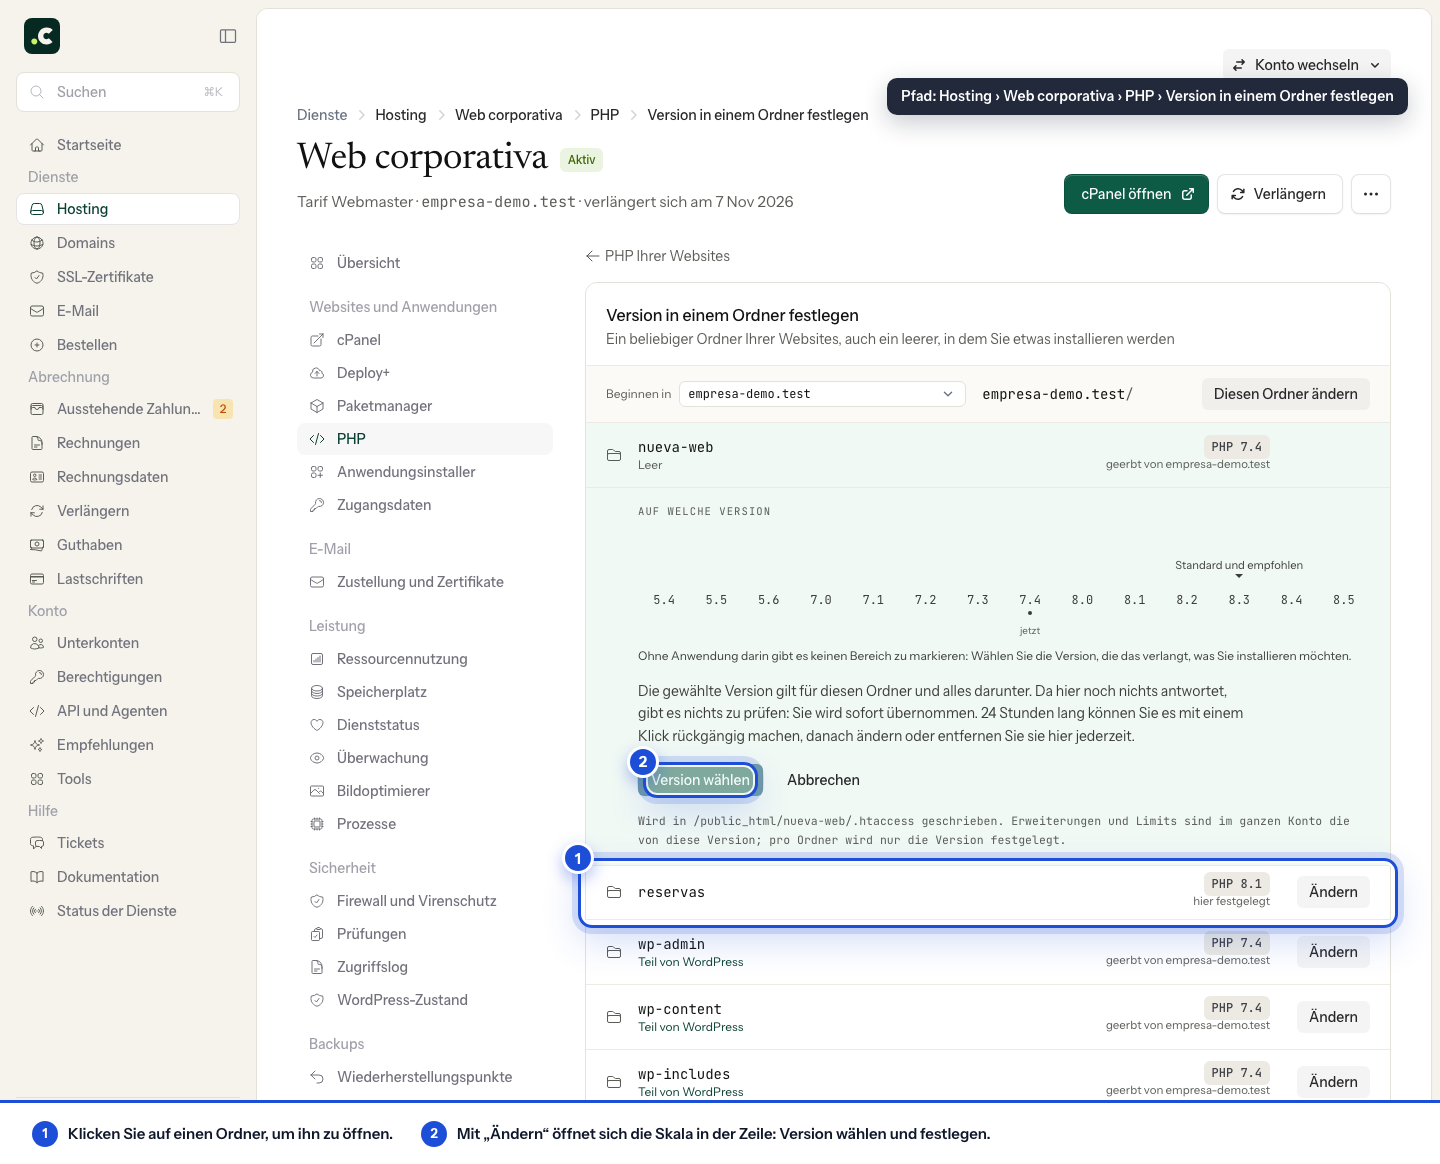Click the Suchen search field
Screen dimensions: 1440x1164
pyautogui.click(x=128, y=92)
